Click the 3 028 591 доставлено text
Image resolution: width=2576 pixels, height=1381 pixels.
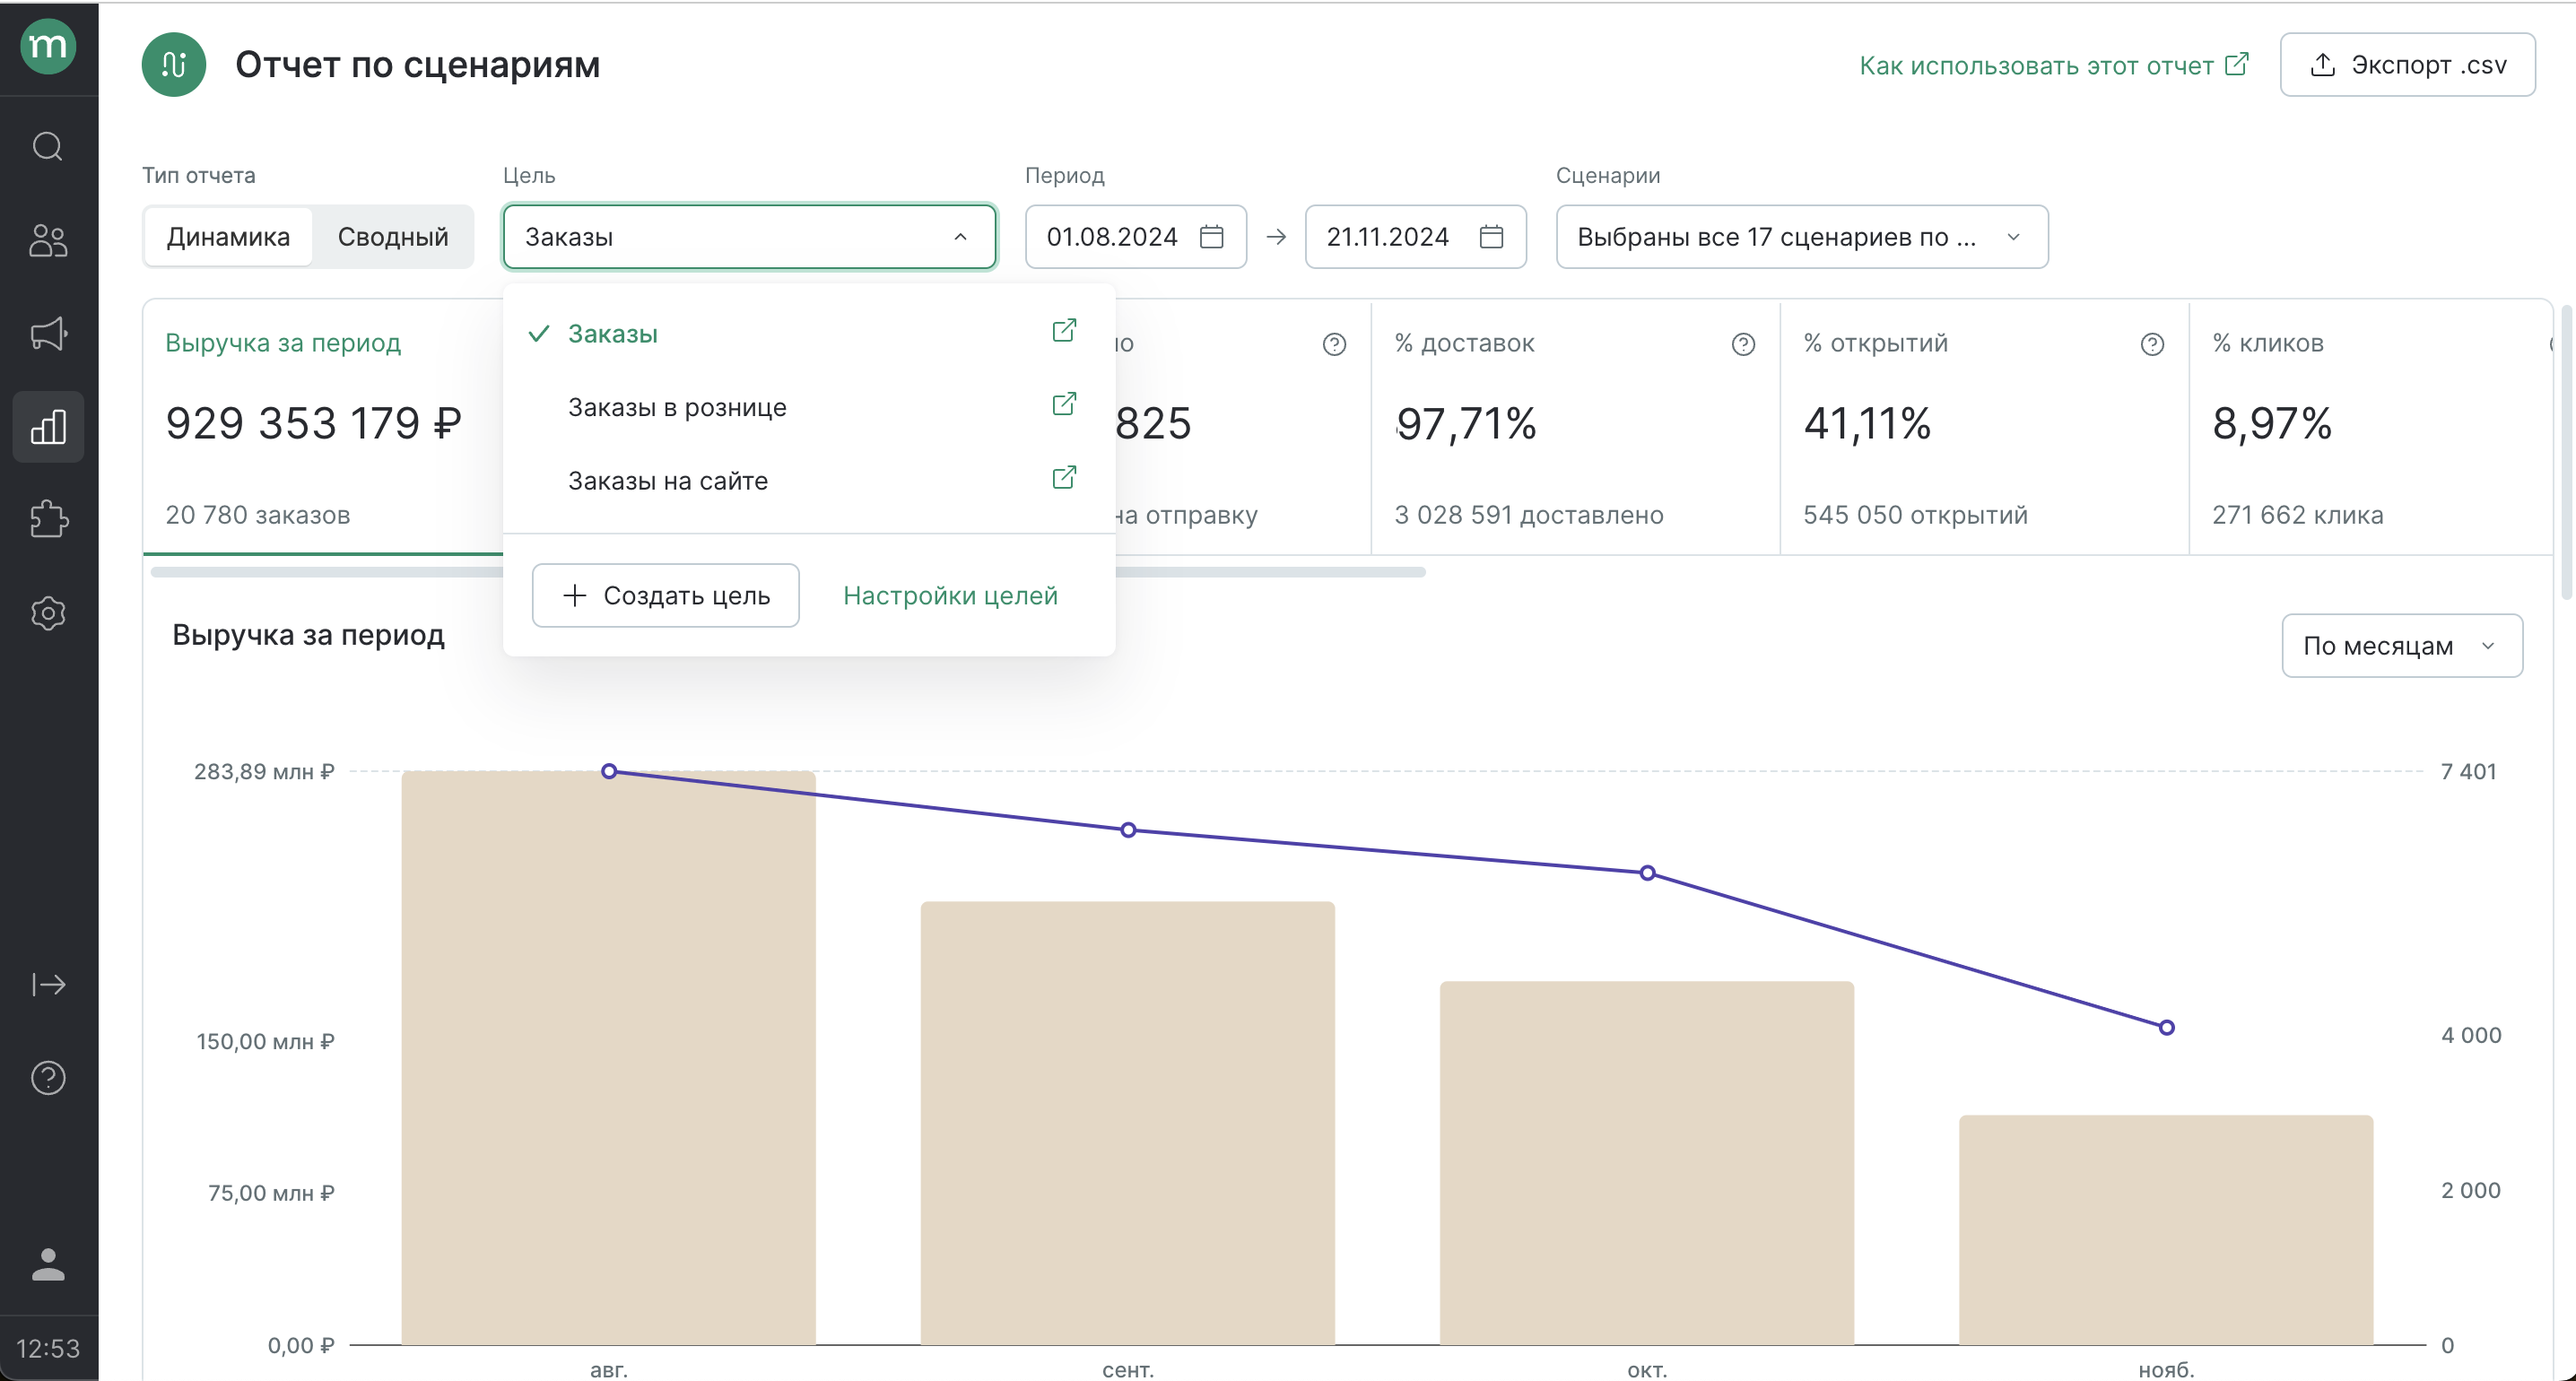tap(1529, 515)
